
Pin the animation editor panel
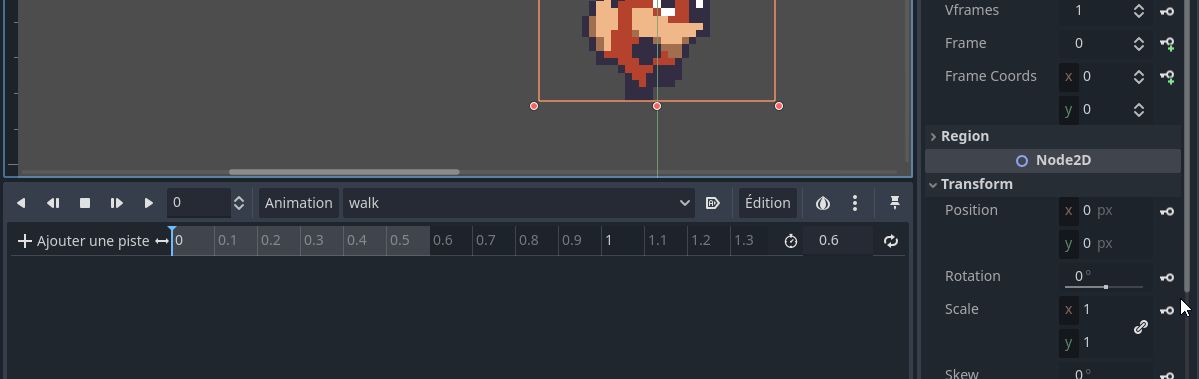pyautogui.click(x=895, y=203)
